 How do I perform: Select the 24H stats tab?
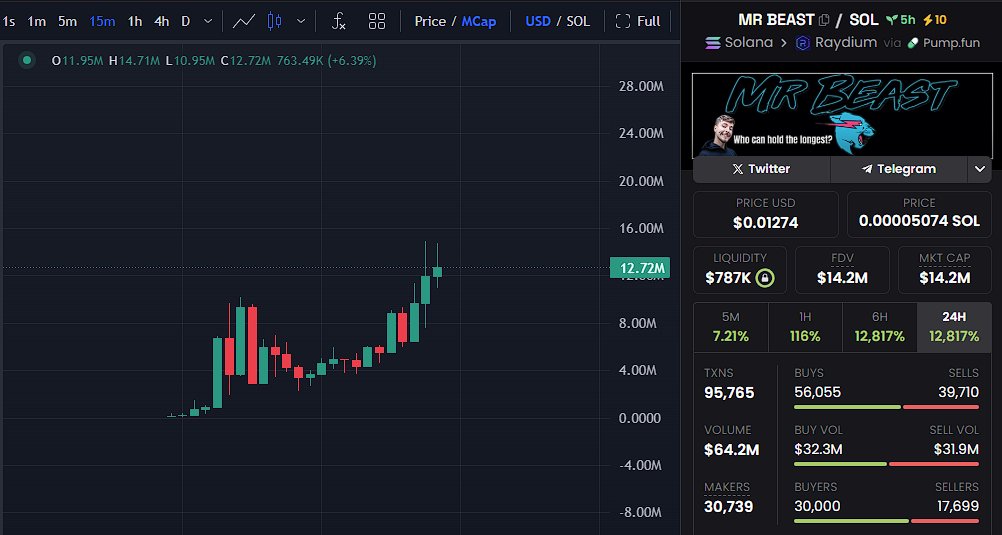pyautogui.click(x=954, y=327)
